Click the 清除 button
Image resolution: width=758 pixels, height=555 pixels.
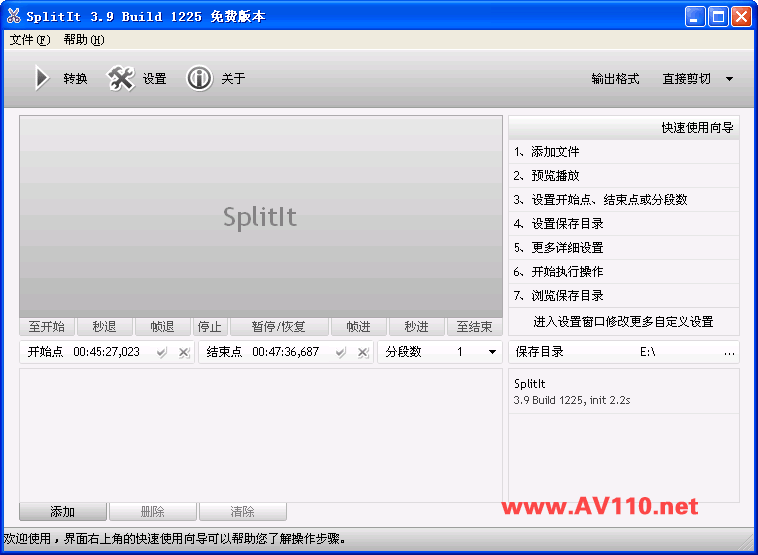(243, 511)
